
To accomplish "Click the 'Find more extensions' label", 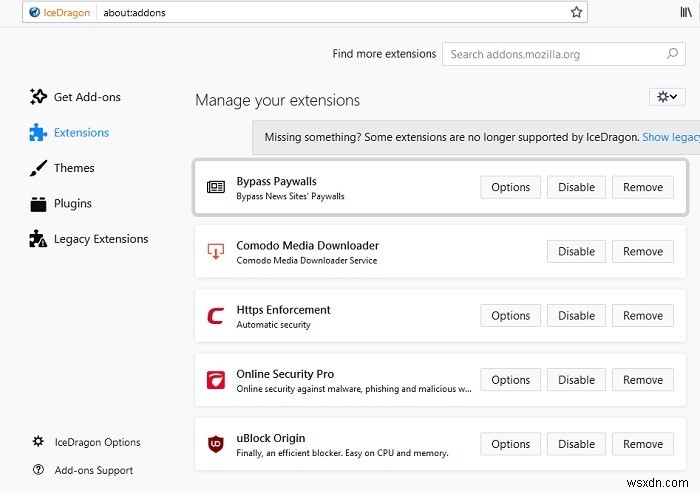I will tap(384, 54).
